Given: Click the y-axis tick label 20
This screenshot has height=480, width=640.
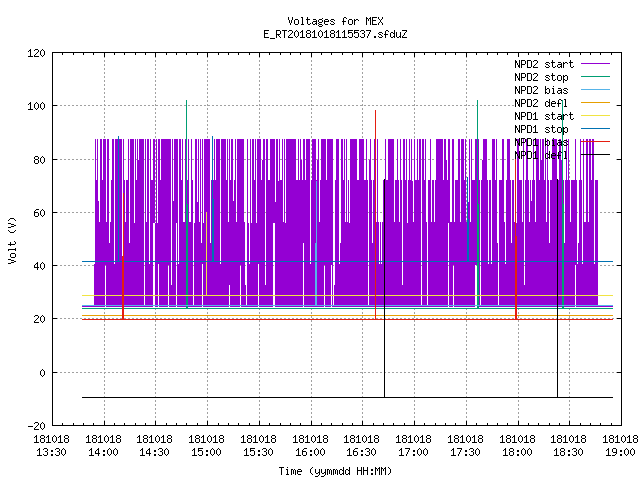Looking at the screenshot, I should coord(39,319).
